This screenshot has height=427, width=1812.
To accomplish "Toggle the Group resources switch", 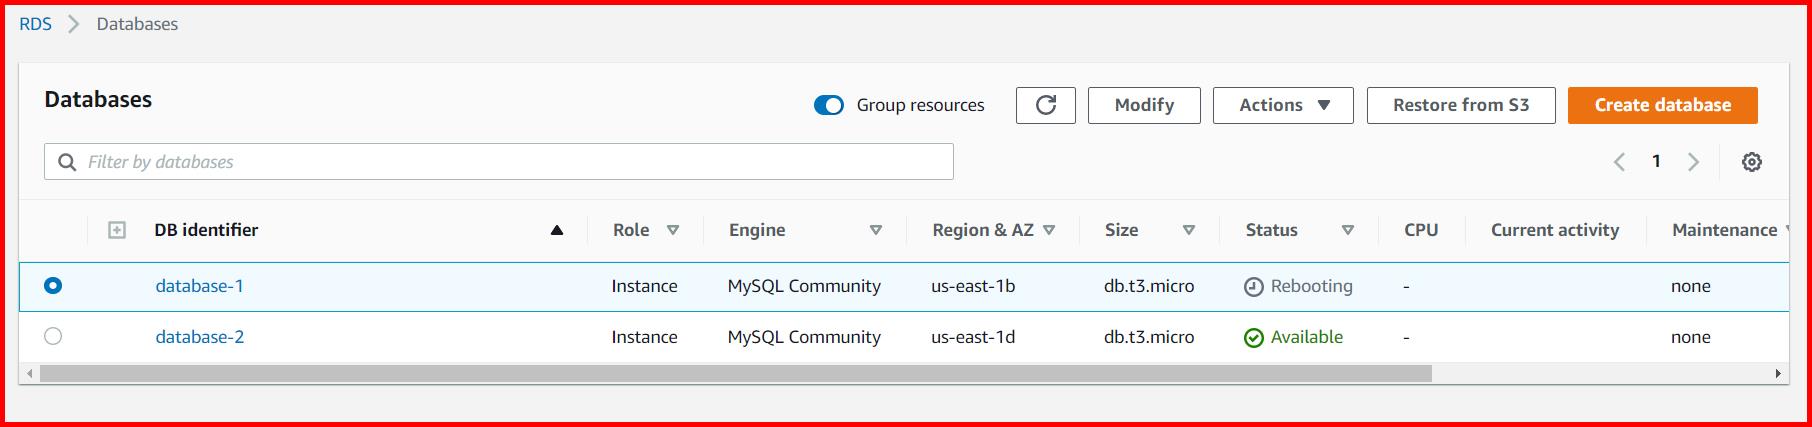I will (x=829, y=105).
